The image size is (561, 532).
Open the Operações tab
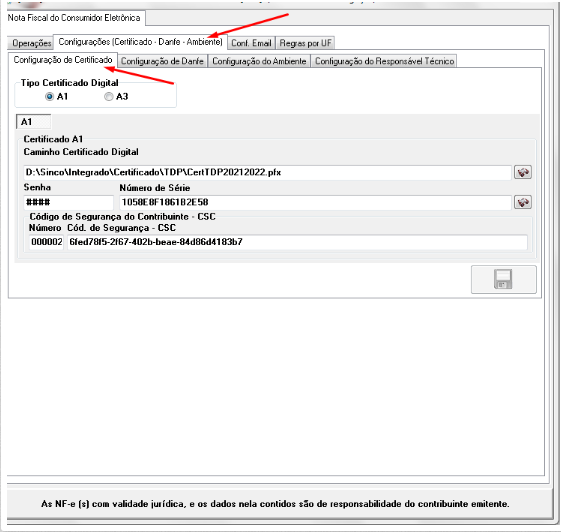coord(31,43)
